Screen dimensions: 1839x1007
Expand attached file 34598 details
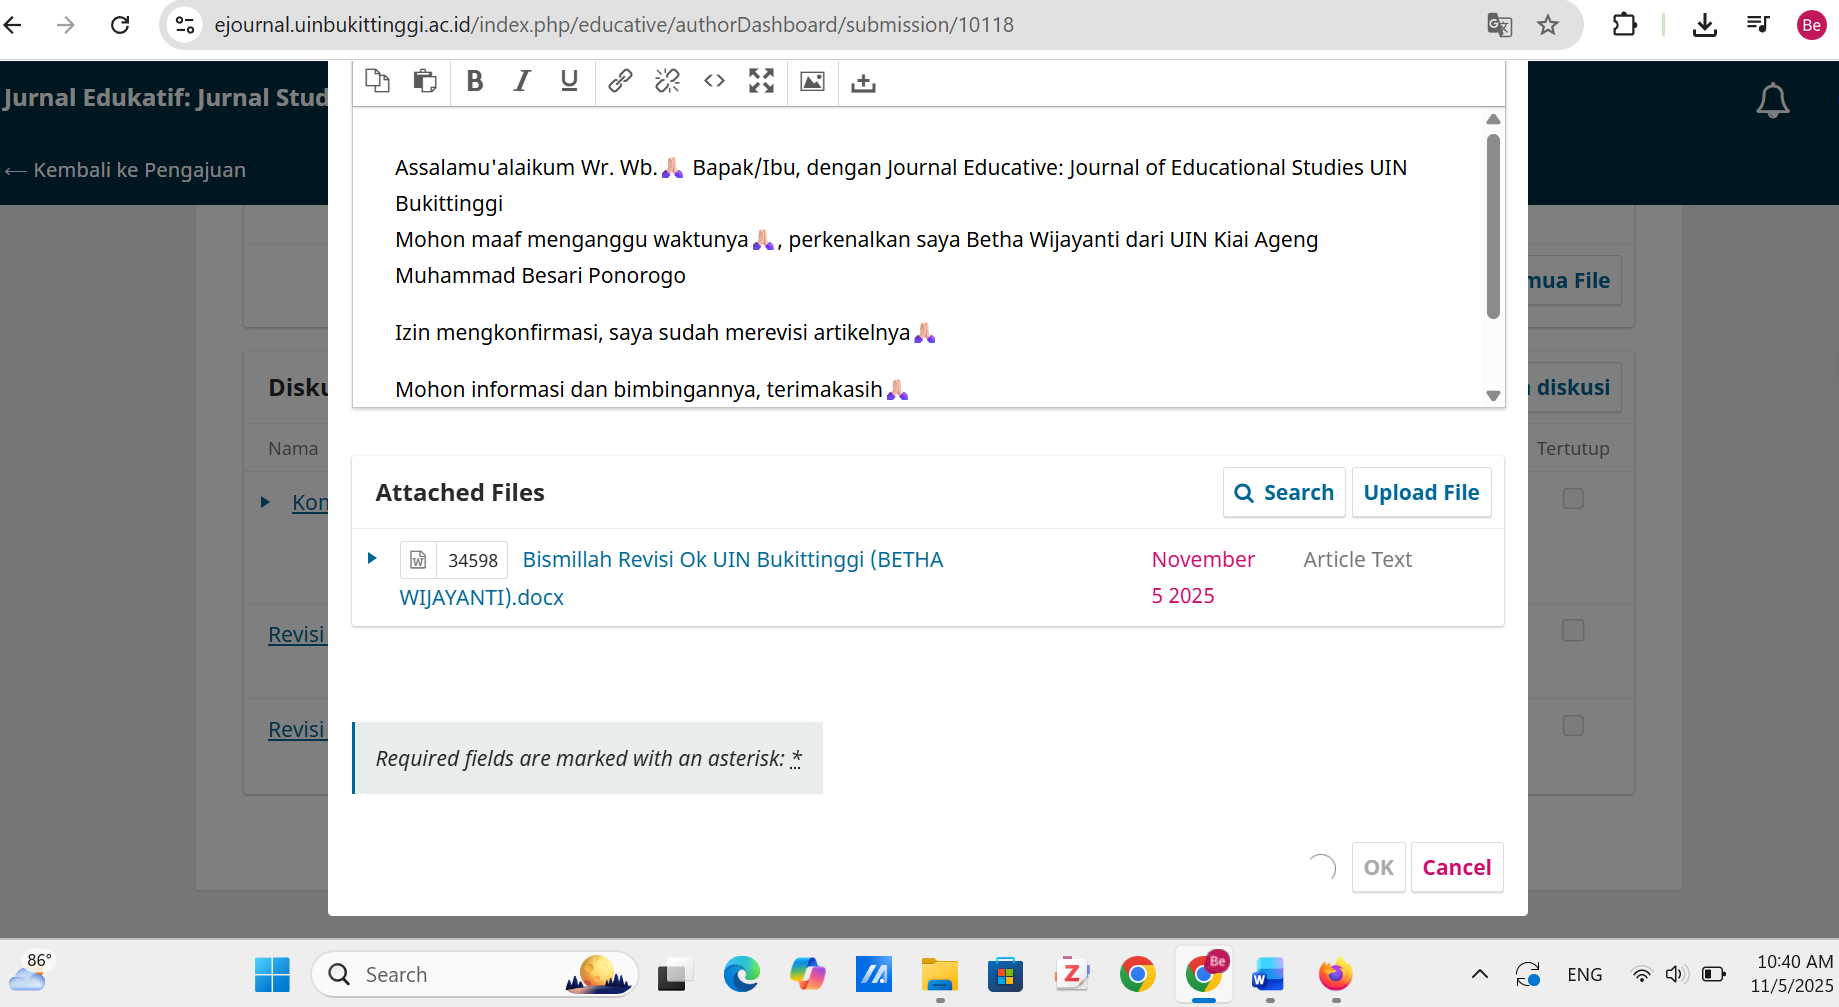372,558
